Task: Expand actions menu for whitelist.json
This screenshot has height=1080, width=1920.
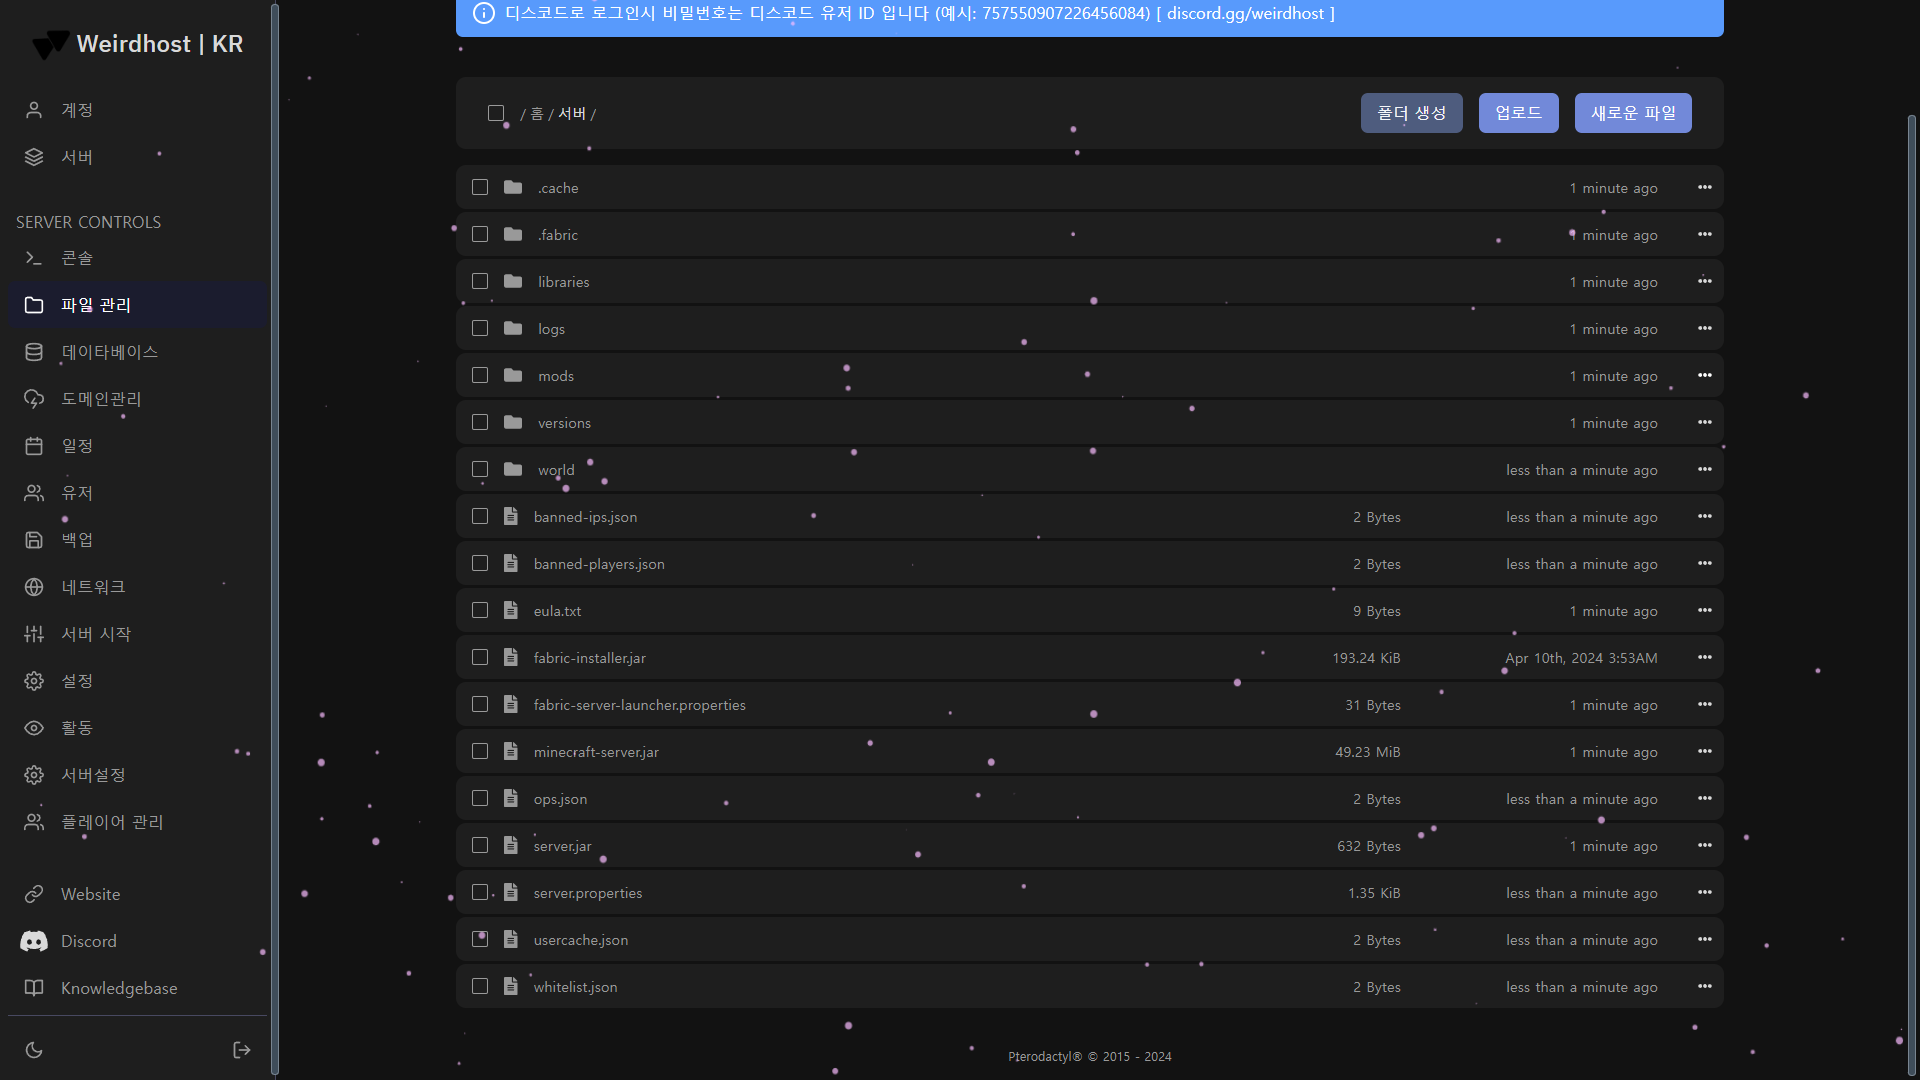Action: (x=1704, y=986)
